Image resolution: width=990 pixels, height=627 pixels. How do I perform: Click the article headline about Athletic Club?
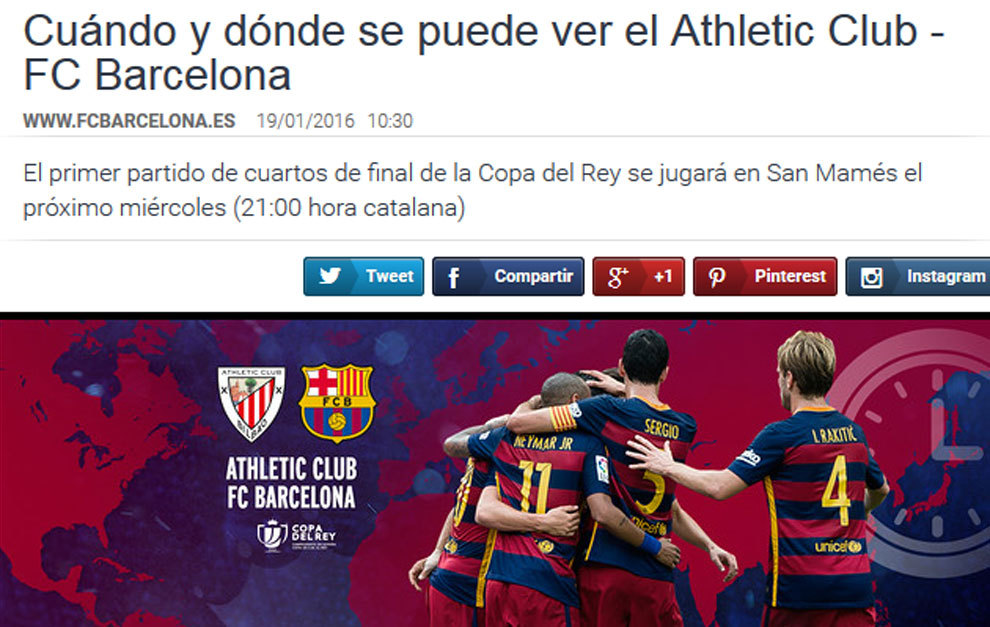[x=484, y=52]
